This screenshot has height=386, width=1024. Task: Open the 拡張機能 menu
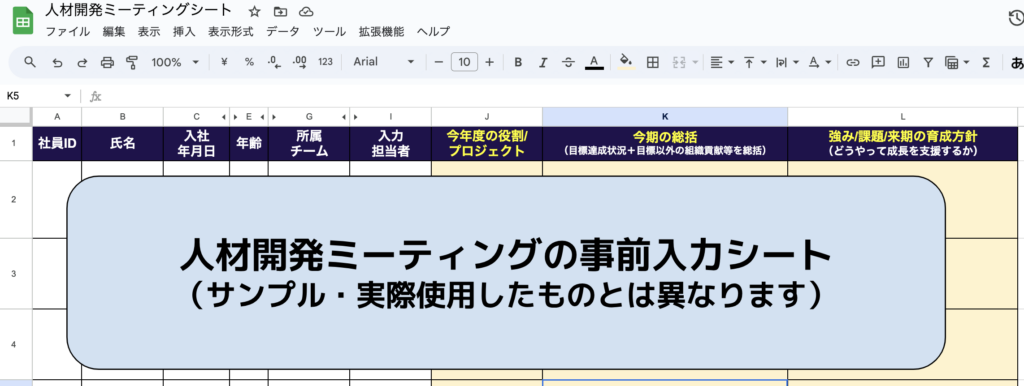[381, 31]
